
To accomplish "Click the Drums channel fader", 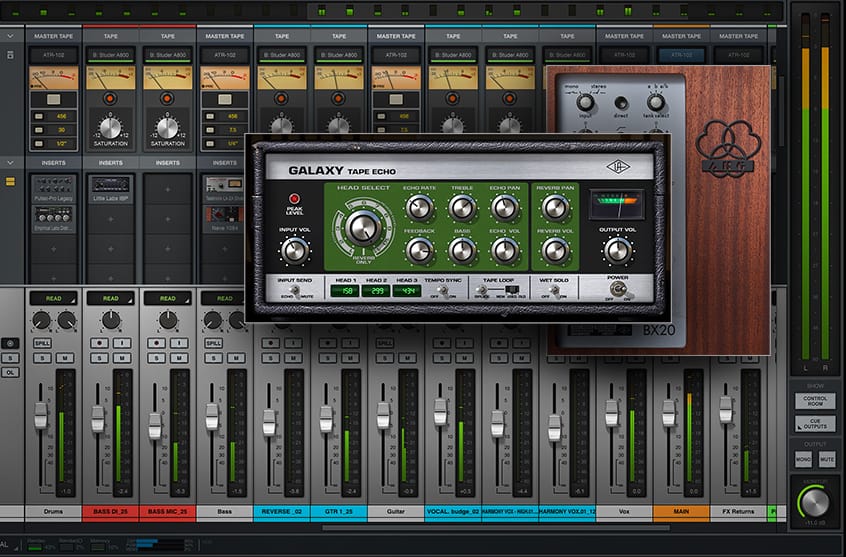I will pos(41,416).
